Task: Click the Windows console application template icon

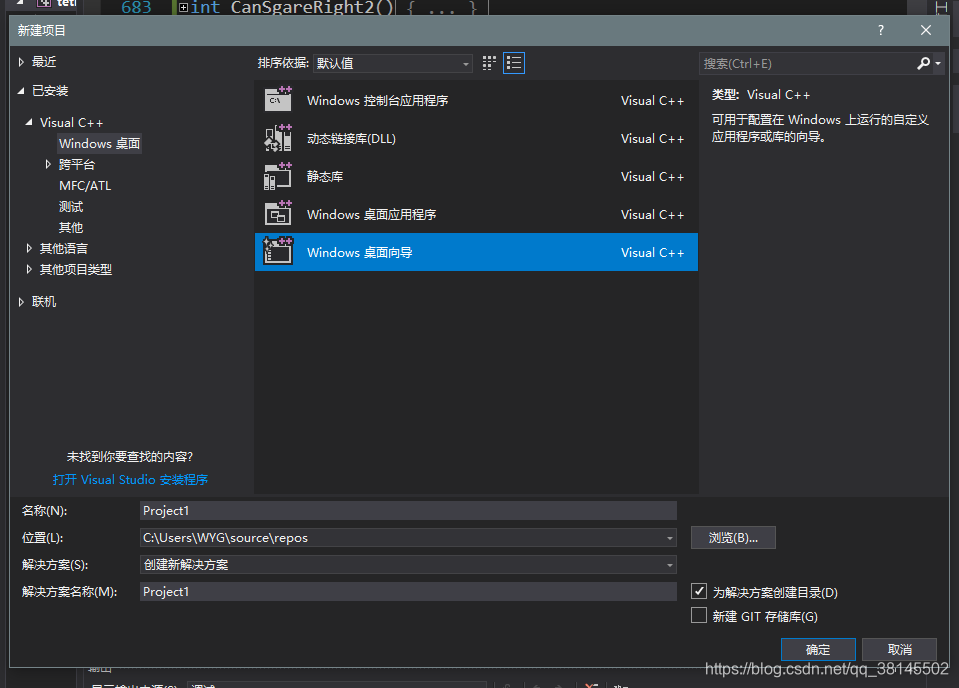Action: click(x=278, y=100)
